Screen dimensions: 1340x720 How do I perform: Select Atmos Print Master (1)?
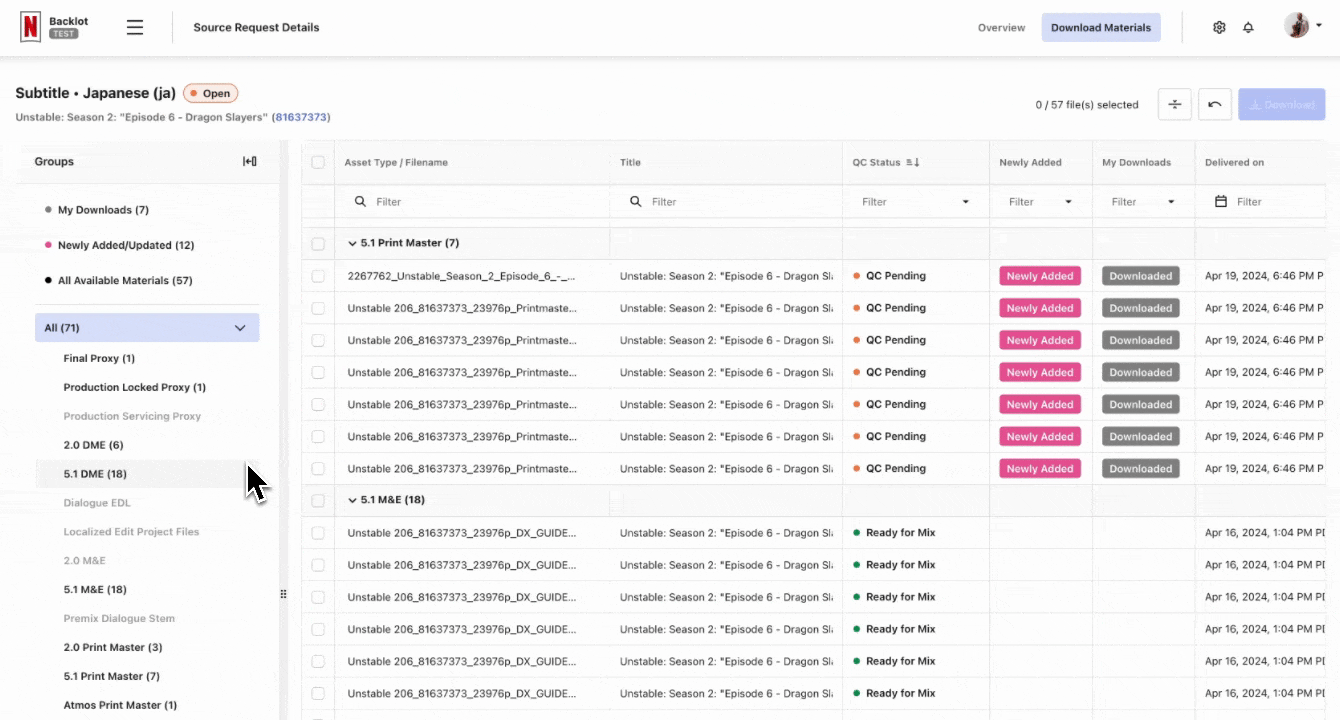[120, 705]
